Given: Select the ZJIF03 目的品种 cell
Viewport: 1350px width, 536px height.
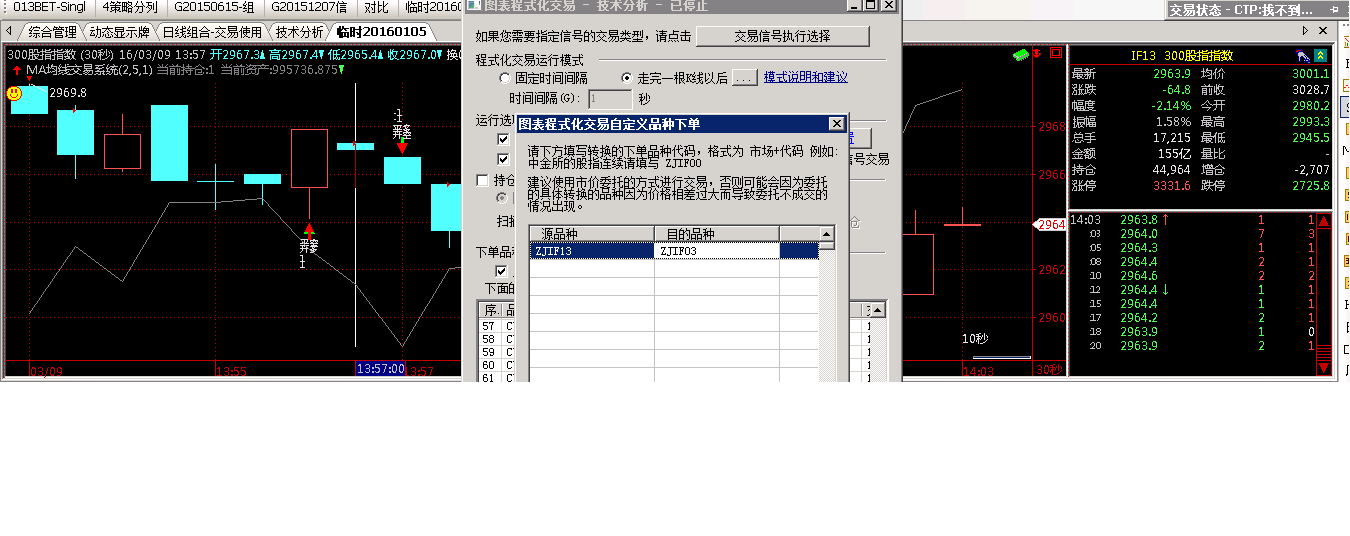Looking at the screenshot, I should 716,251.
